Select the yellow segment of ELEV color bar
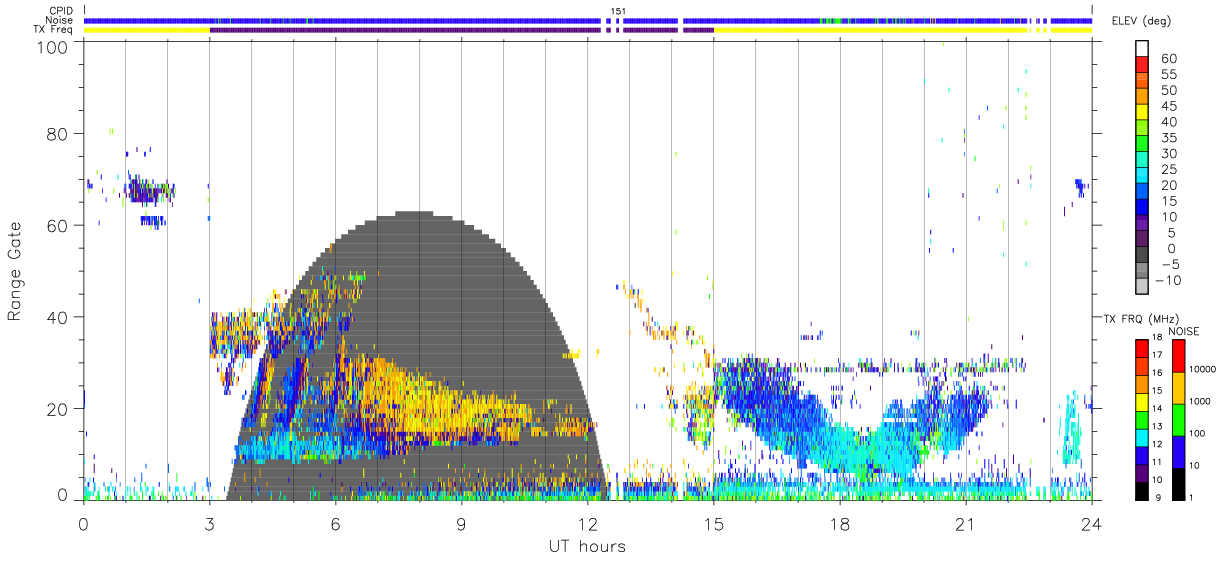 (1141, 113)
